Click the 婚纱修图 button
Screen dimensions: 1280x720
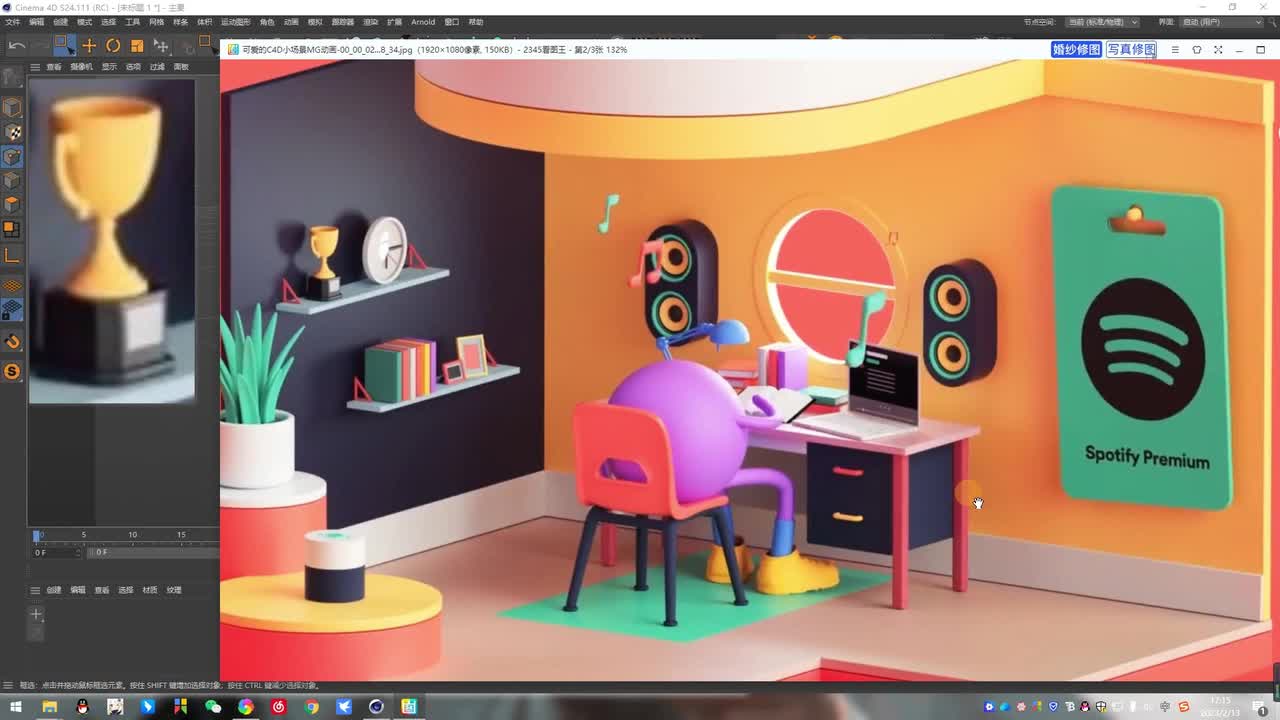[x=1076, y=49]
